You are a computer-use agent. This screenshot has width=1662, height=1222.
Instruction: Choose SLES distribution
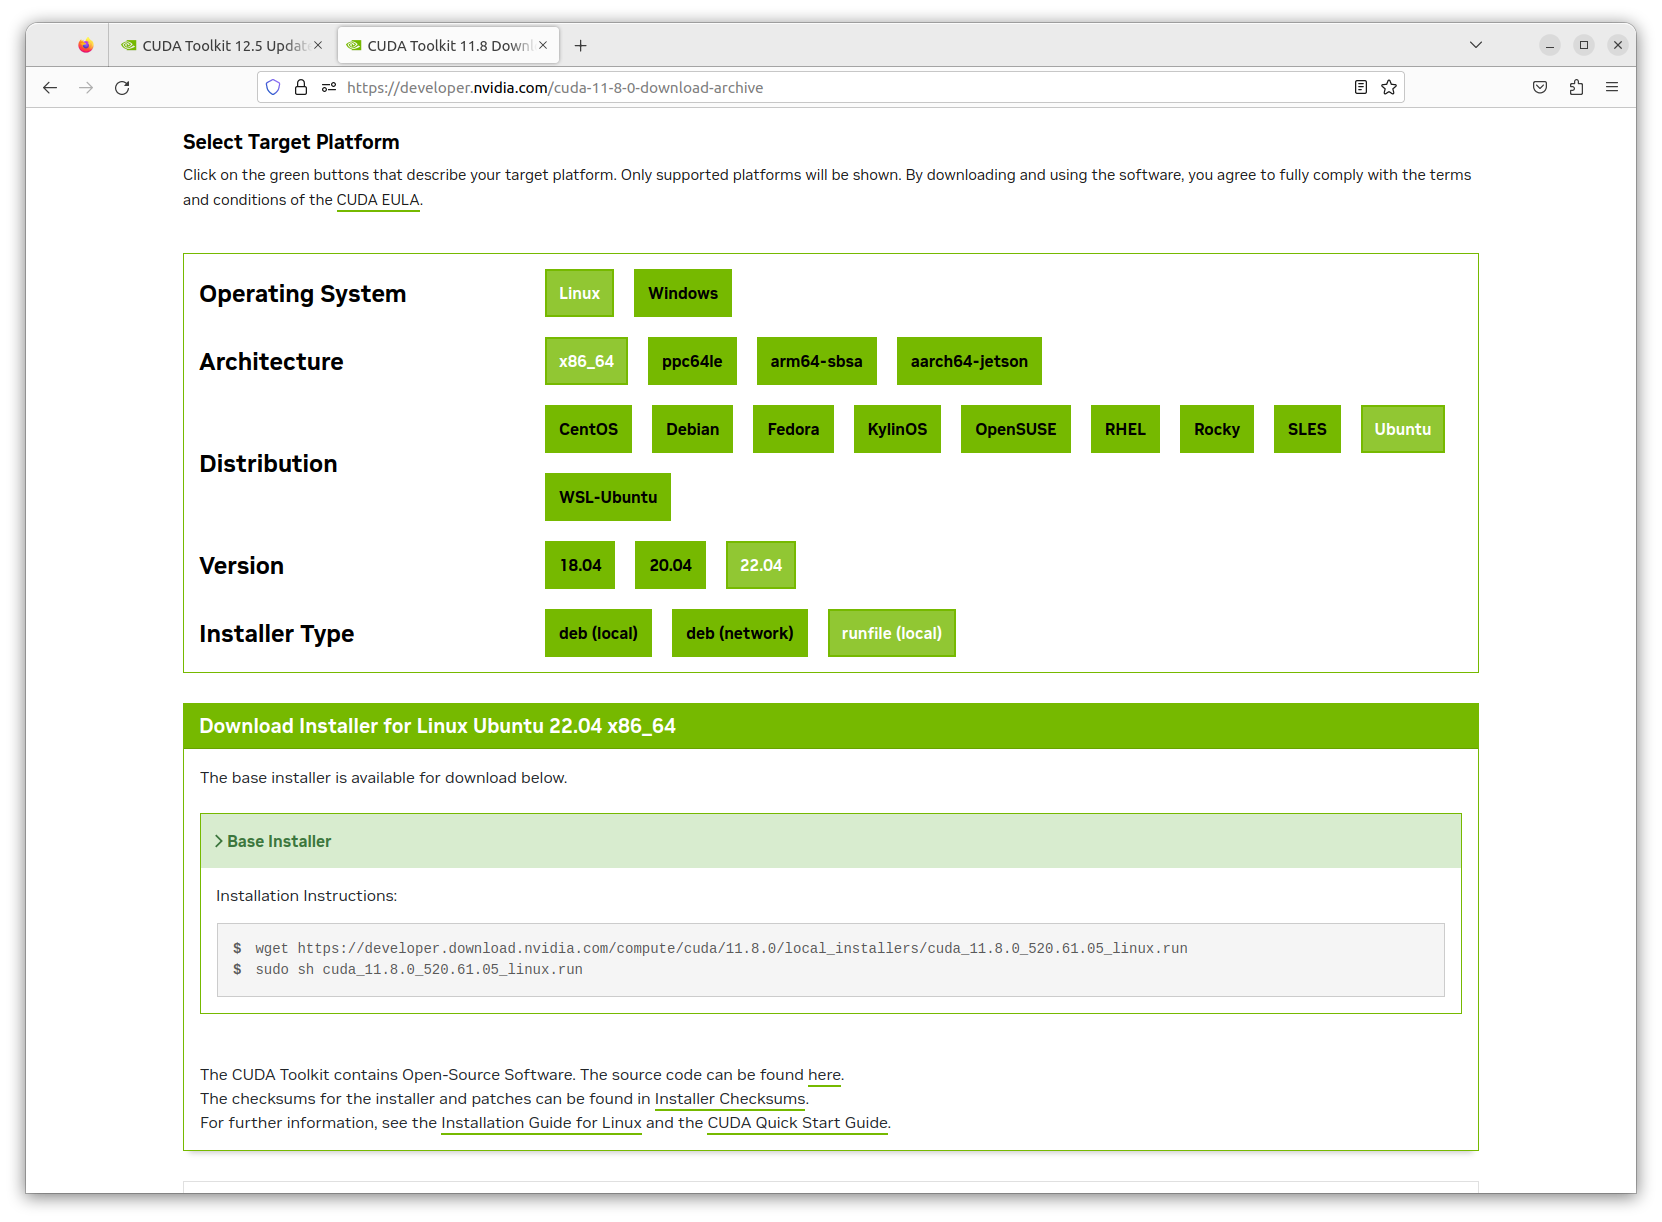pos(1307,429)
